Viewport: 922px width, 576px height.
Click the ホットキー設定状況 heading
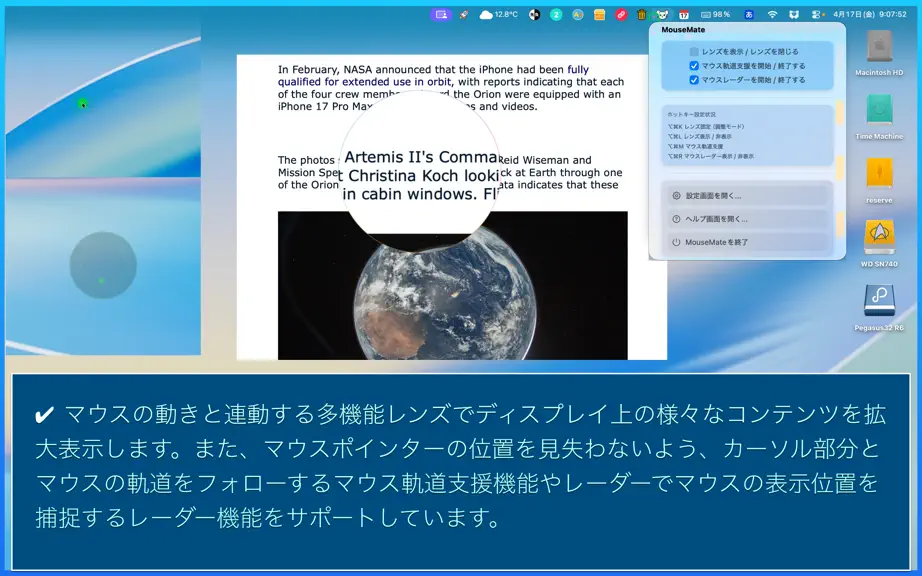[x=691, y=115]
